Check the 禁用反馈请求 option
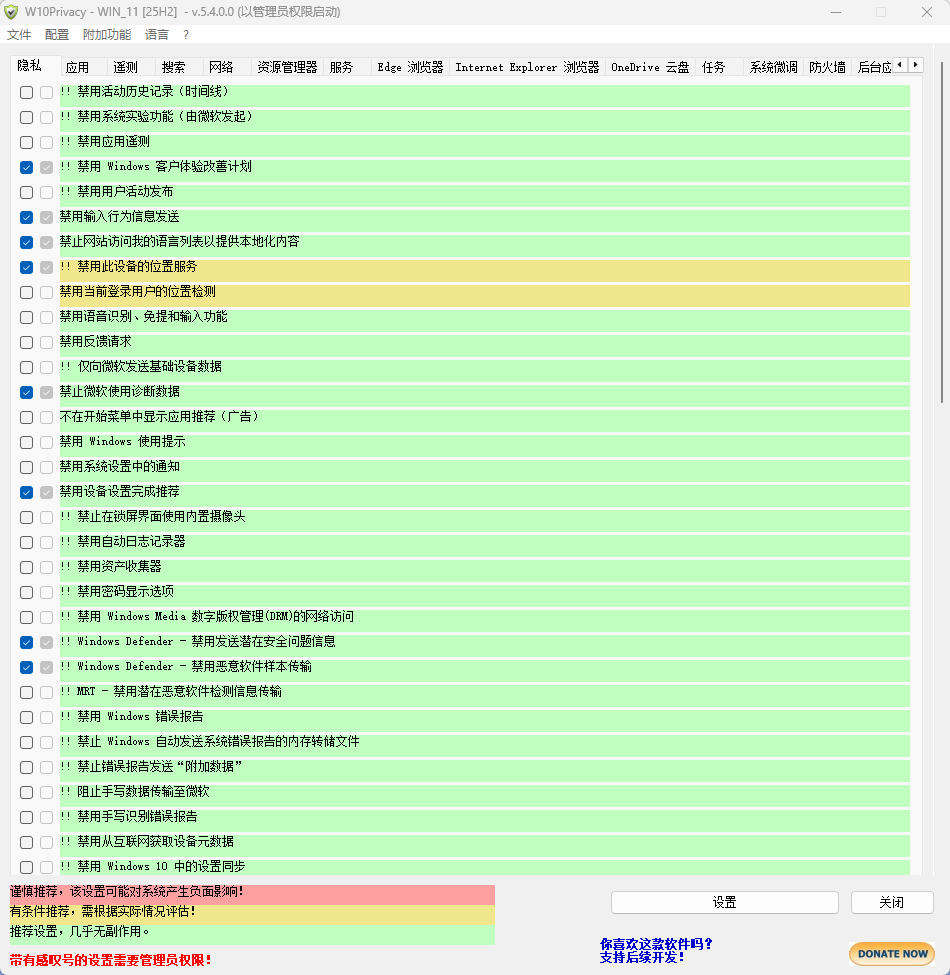The width and height of the screenshot is (950, 975). click(x=26, y=342)
